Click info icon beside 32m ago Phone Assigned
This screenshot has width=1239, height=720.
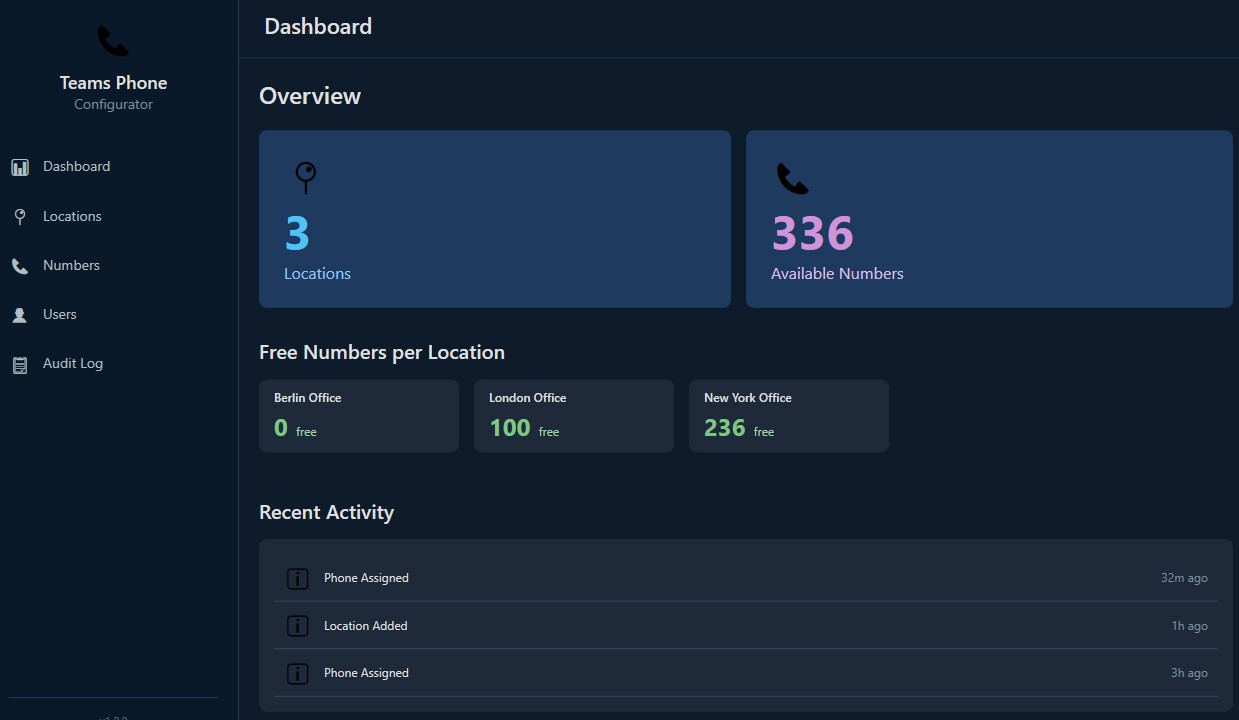tap(298, 578)
